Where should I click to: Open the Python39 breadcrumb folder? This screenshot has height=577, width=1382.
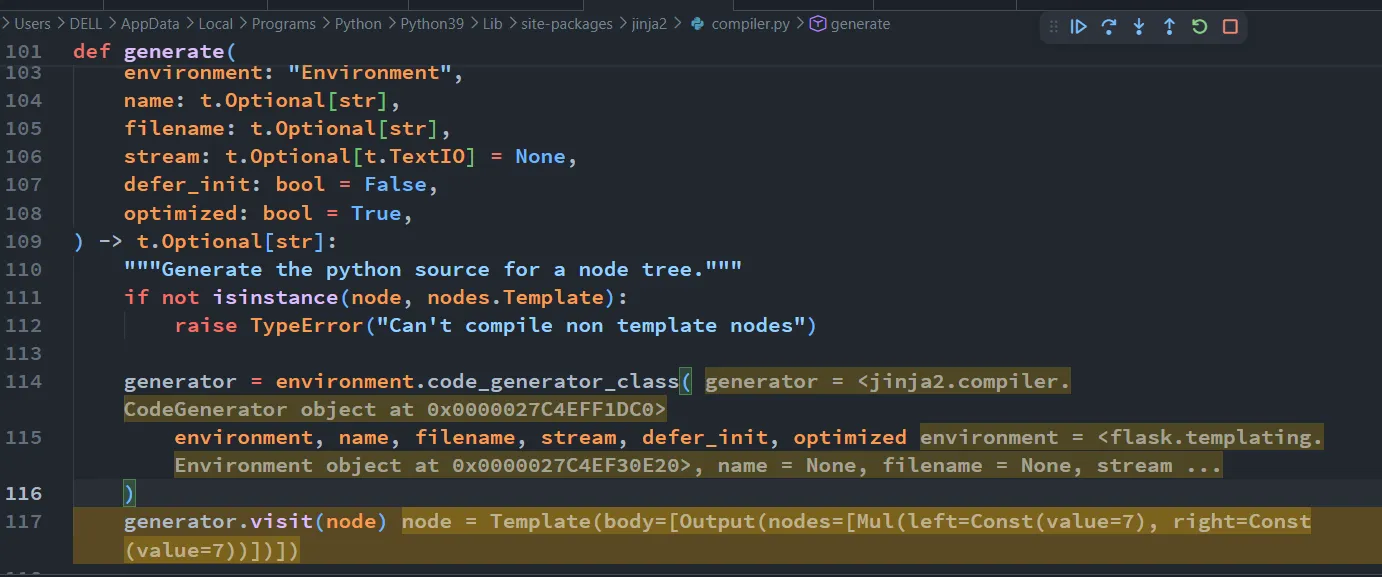pos(432,24)
